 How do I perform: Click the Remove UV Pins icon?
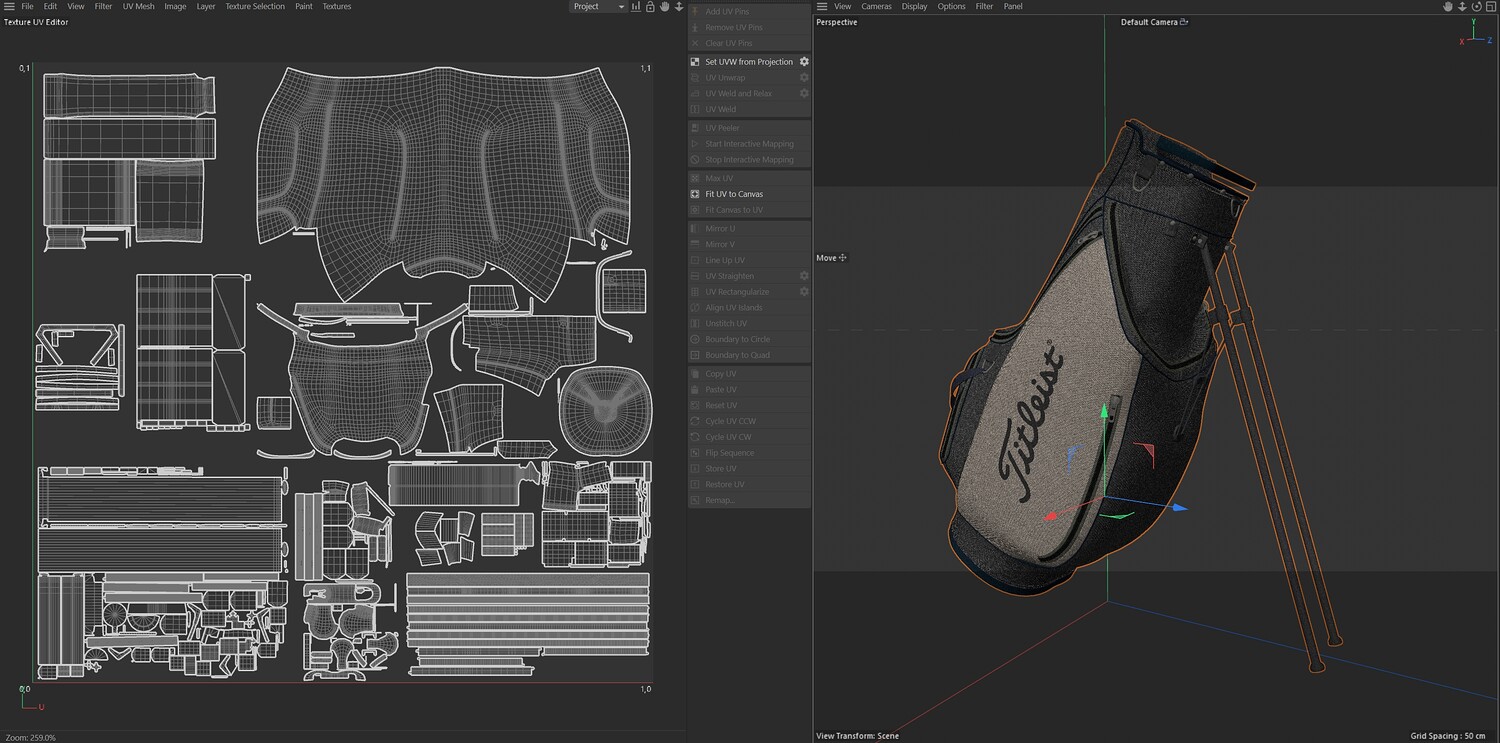(696, 28)
